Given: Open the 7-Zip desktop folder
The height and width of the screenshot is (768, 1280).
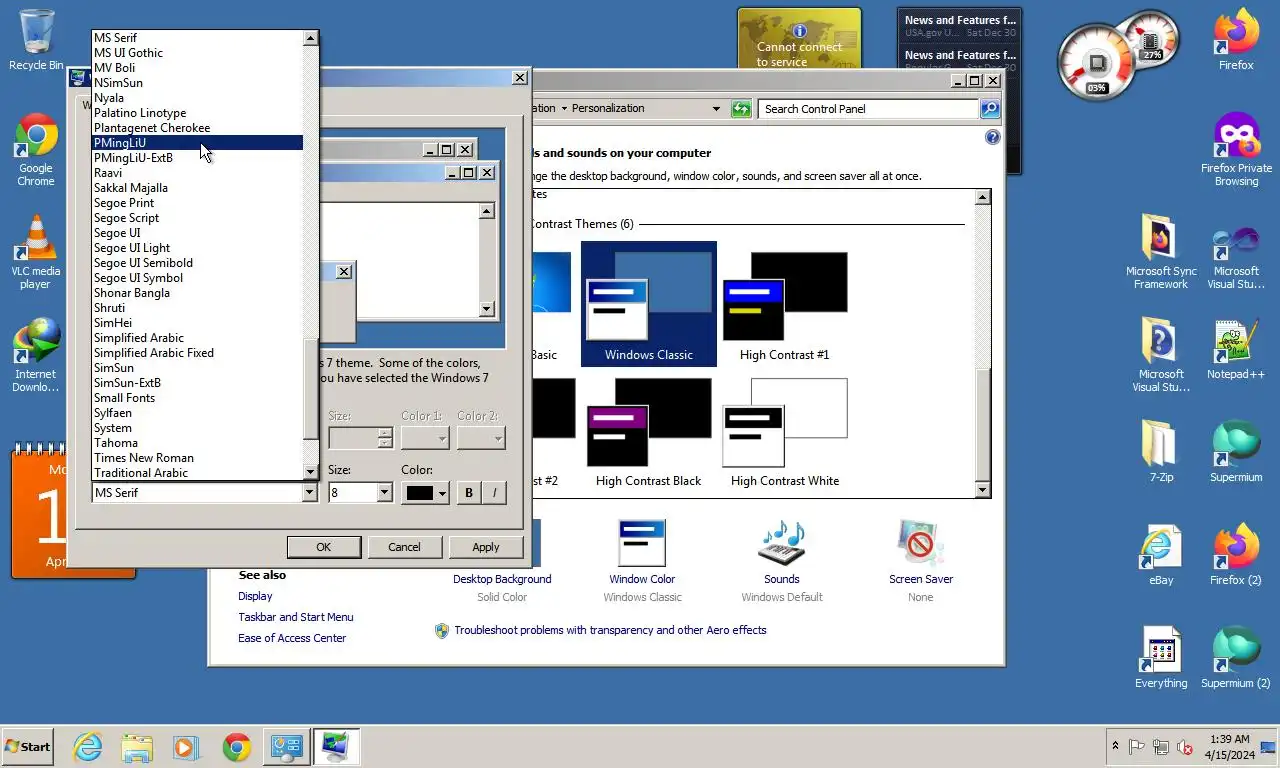Looking at the screenshot, I should [1161, 452].
